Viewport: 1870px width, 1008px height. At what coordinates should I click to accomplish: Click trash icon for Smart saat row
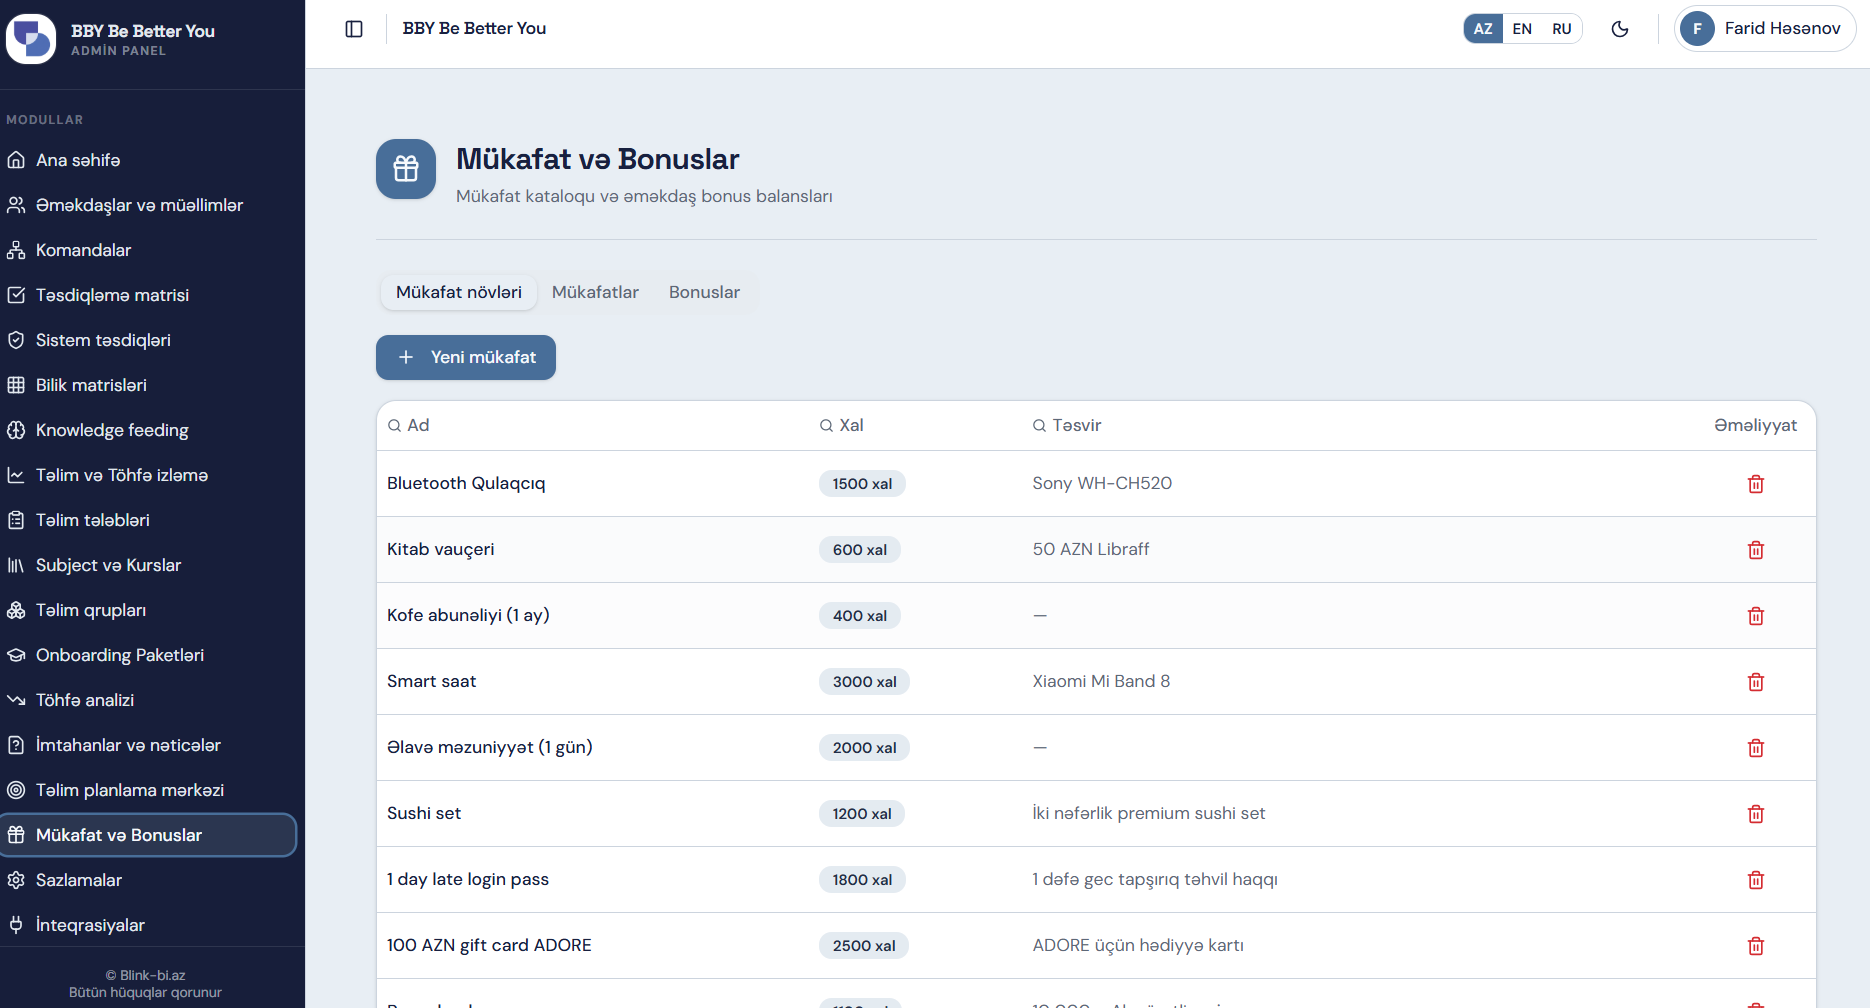coord(1755,682)
